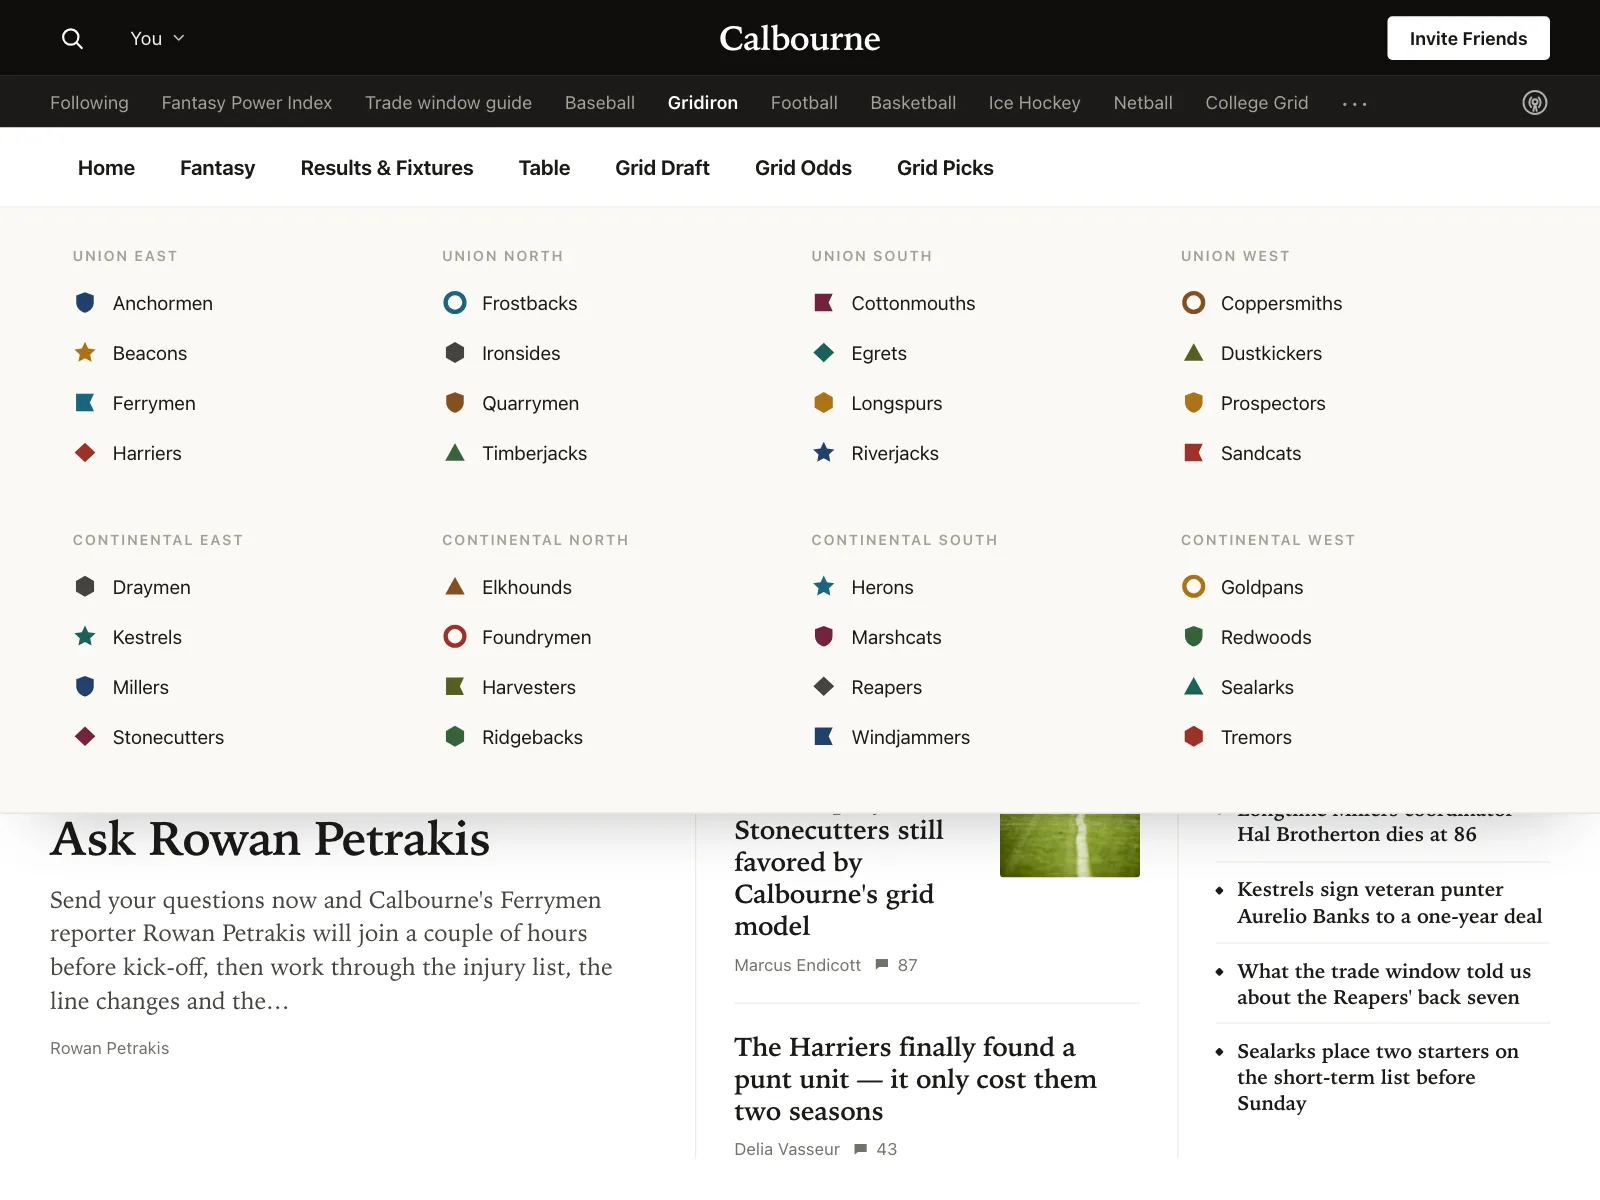Open the Grid Draft tab
1600x1200 pixels.
662,168
